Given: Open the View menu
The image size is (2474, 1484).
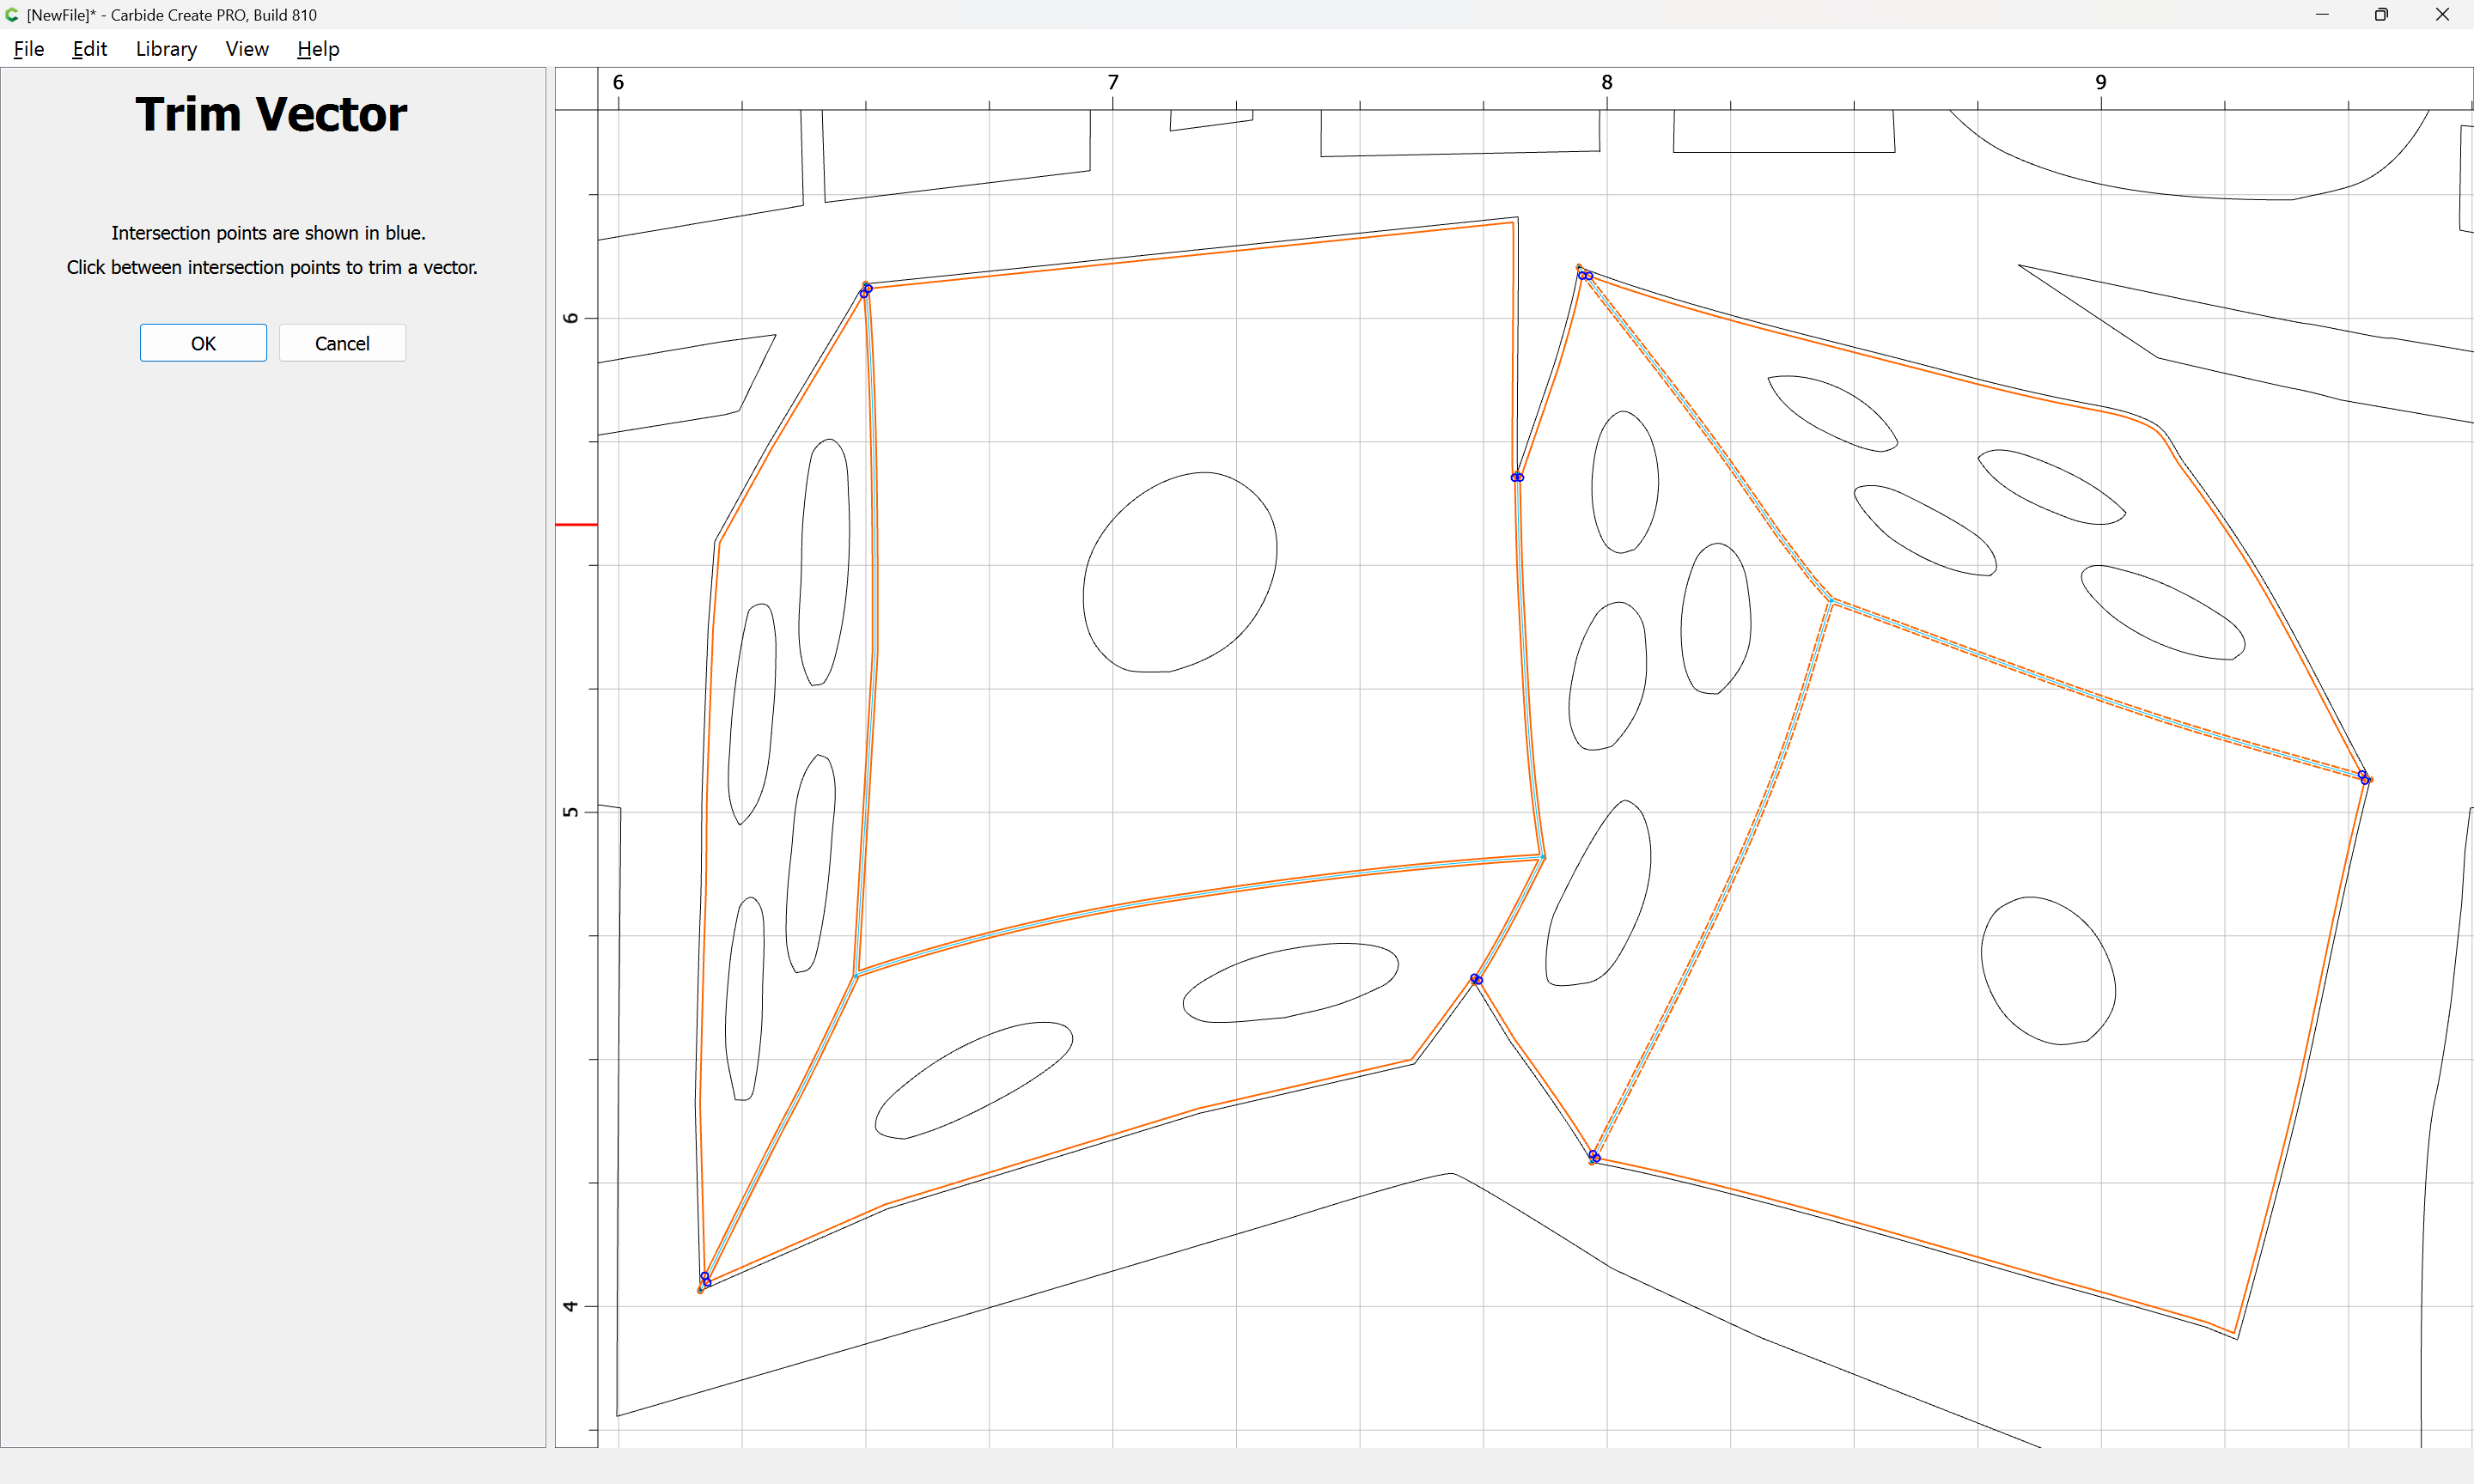Looking at the screenshot, I should tap(247, 49).
